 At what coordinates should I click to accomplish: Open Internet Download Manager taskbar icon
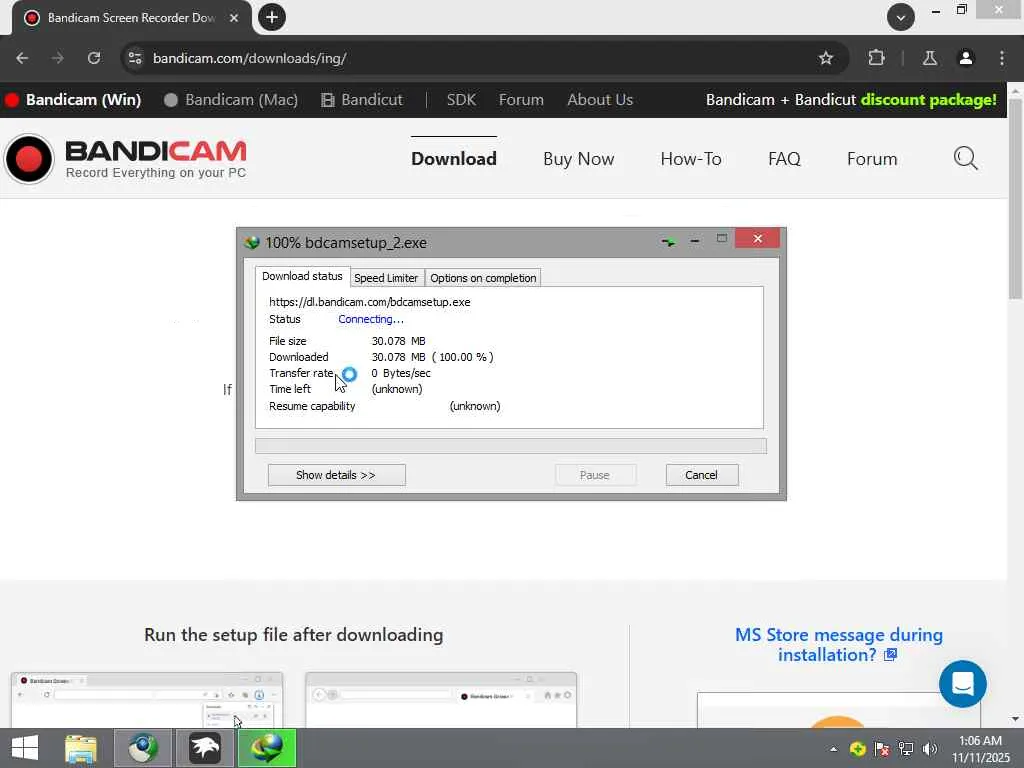point(267,748)
